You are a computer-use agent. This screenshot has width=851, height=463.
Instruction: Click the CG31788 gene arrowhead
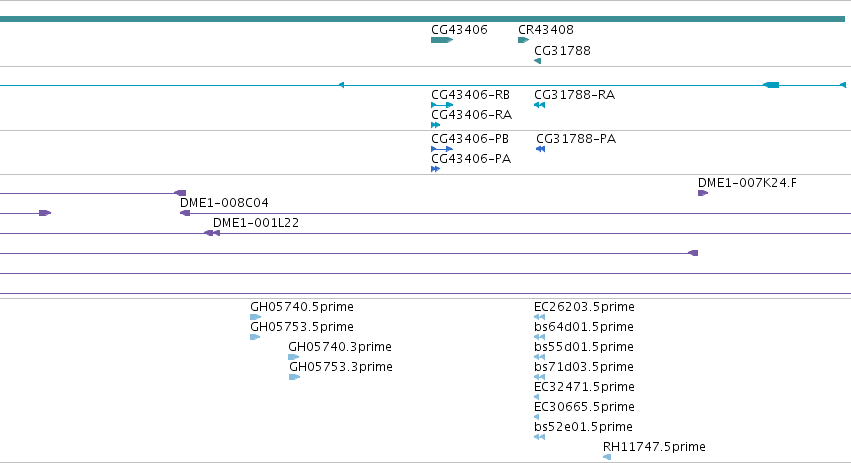click(x=537, y=61)
